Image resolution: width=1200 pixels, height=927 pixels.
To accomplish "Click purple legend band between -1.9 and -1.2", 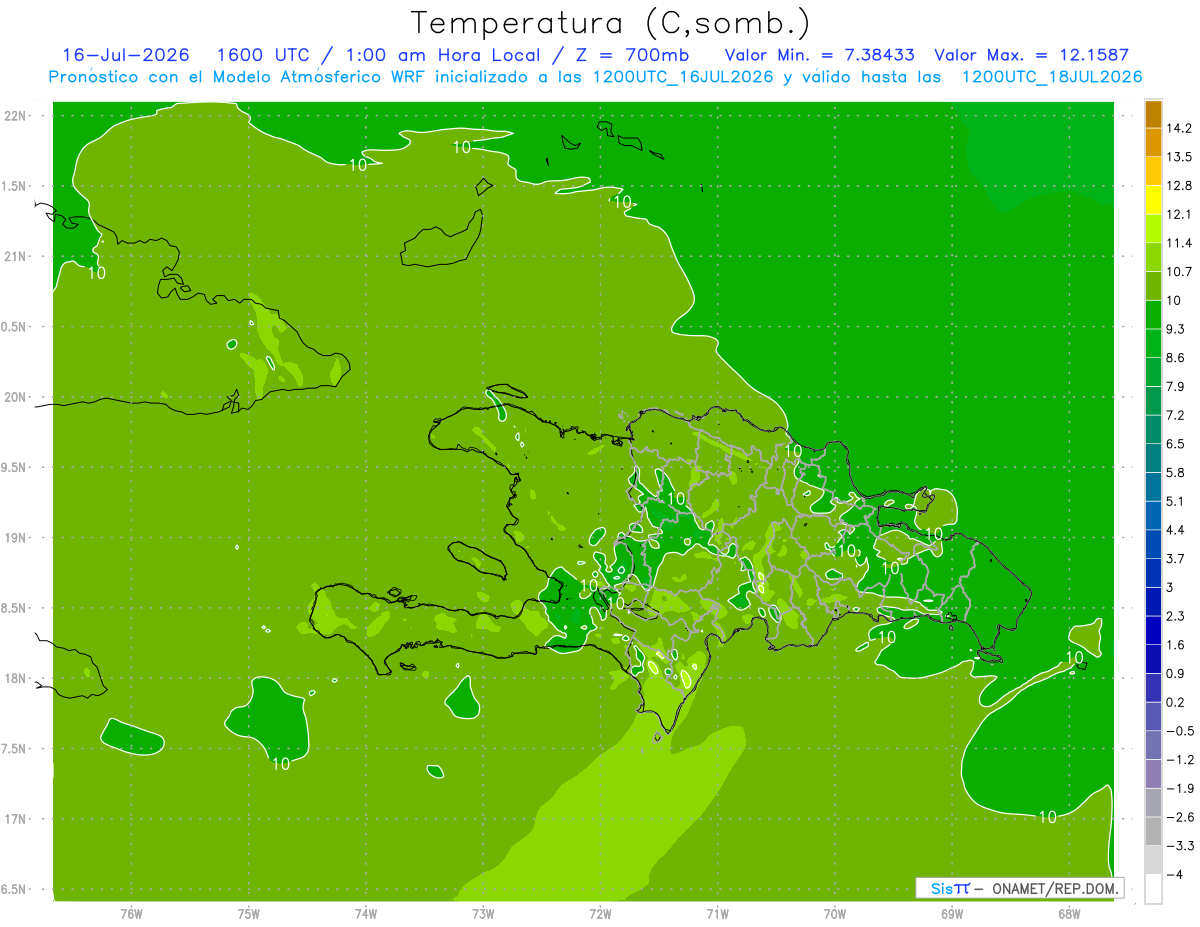I will click(x=1153, y=774).
